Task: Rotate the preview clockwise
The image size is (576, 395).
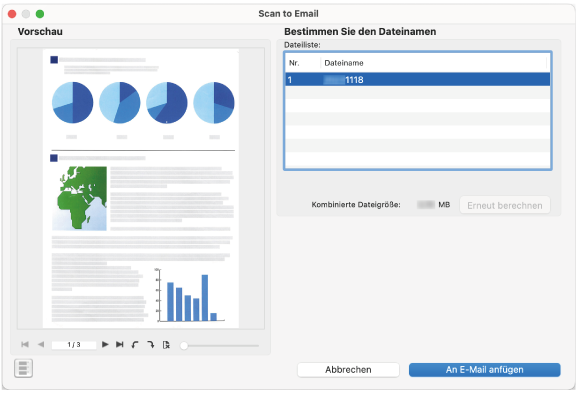Action: point(151,345)
